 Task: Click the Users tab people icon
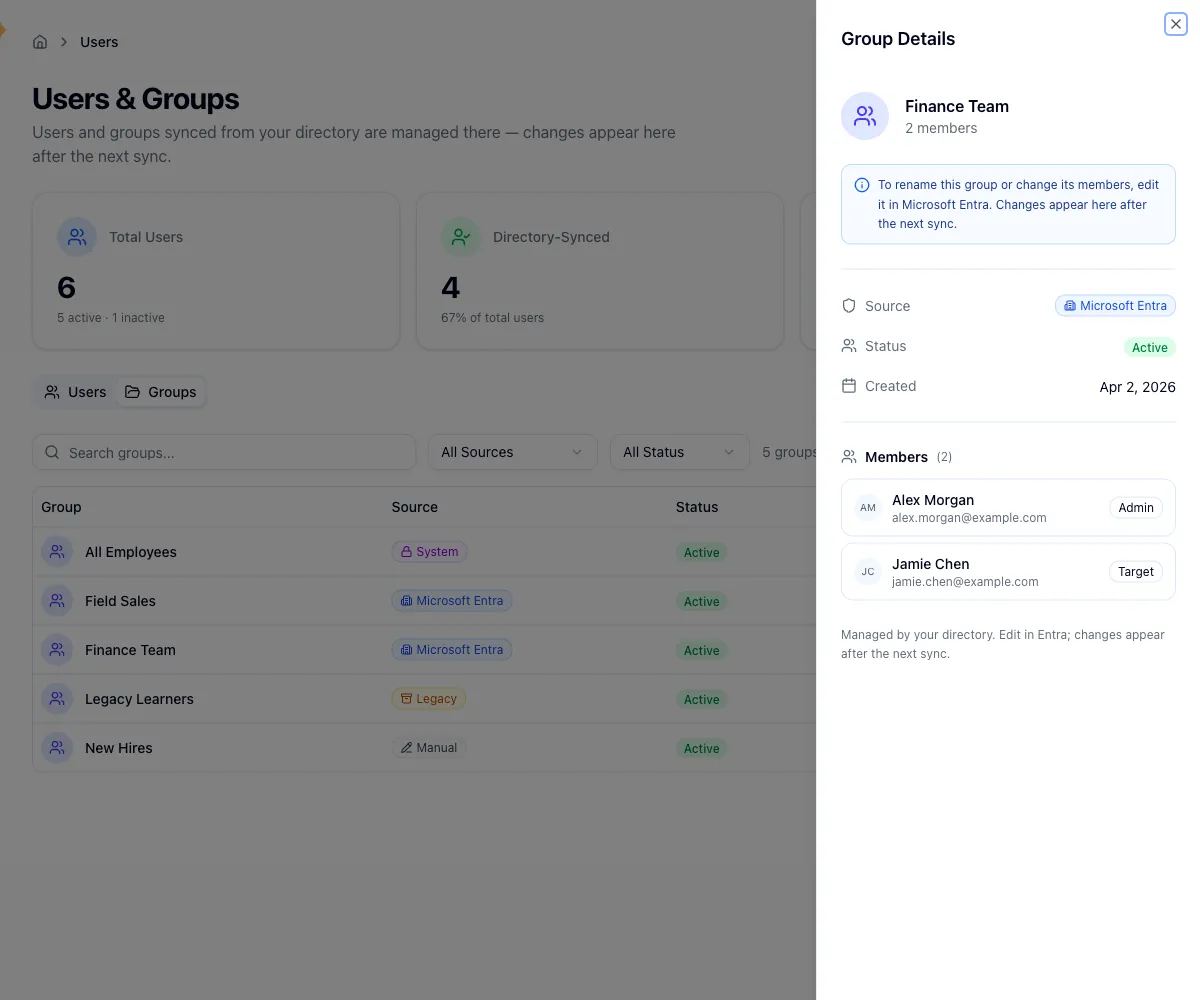tap(52, 392)
